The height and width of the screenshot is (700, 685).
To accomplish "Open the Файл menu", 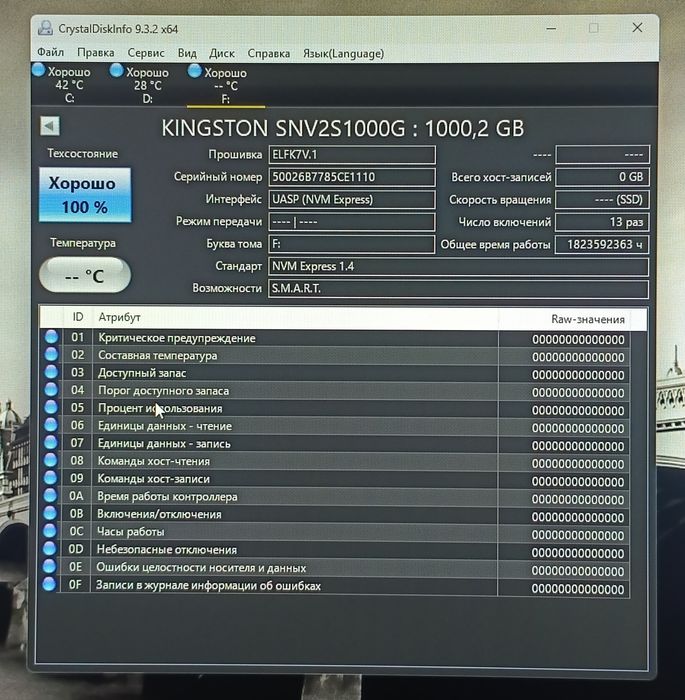I will (50, 52).
